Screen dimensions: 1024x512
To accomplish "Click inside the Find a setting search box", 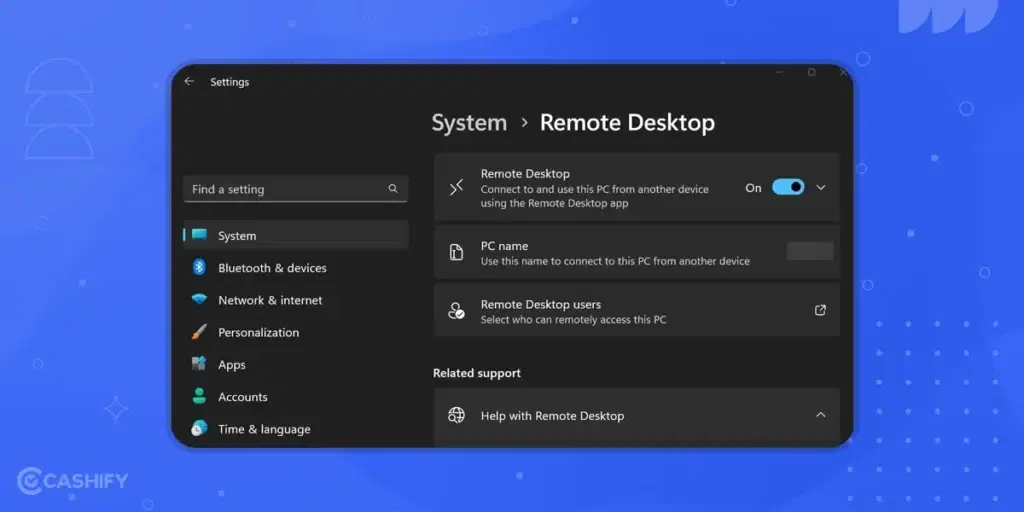I will (x=295, y=189).
